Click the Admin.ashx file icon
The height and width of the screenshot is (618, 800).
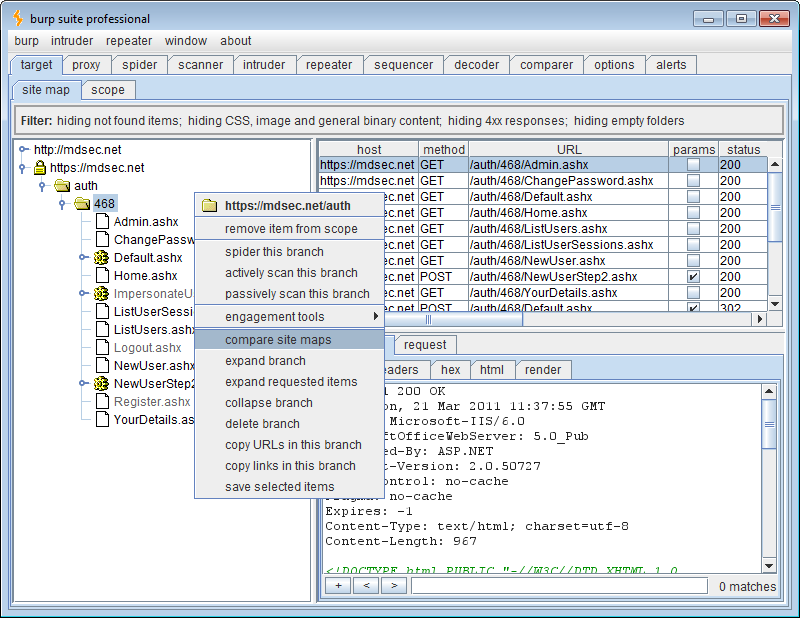tap(103, 221)
